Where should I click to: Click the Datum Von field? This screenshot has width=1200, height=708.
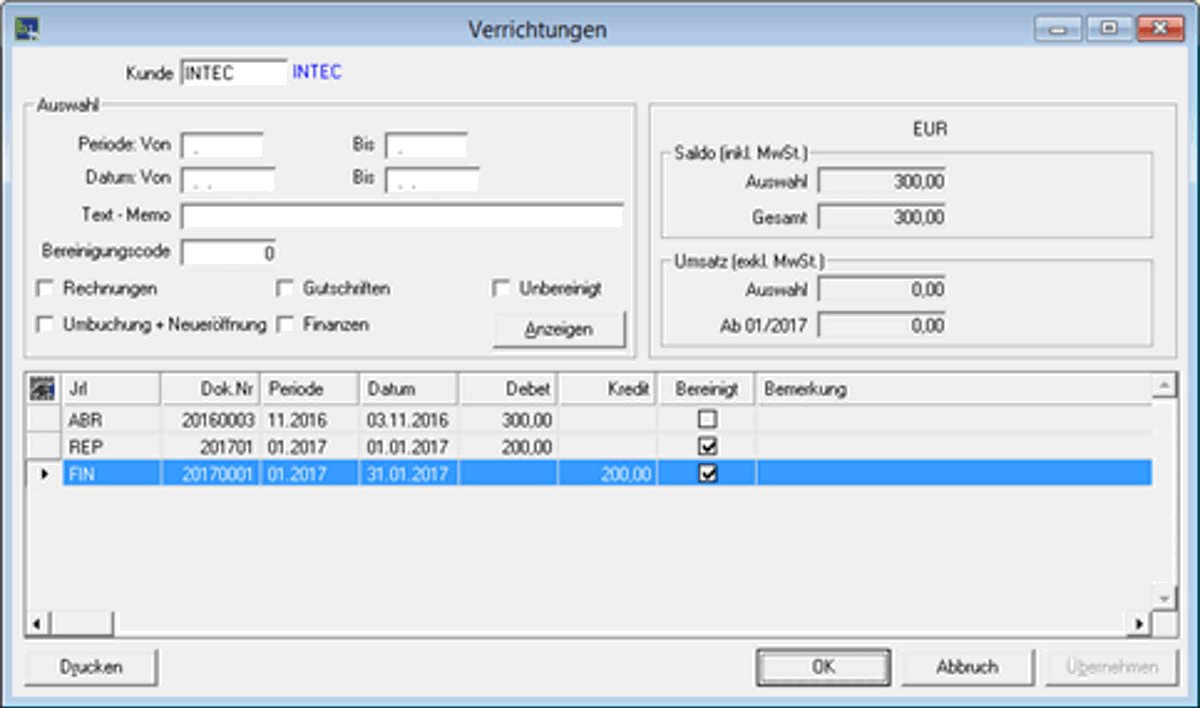coord(228,180)
